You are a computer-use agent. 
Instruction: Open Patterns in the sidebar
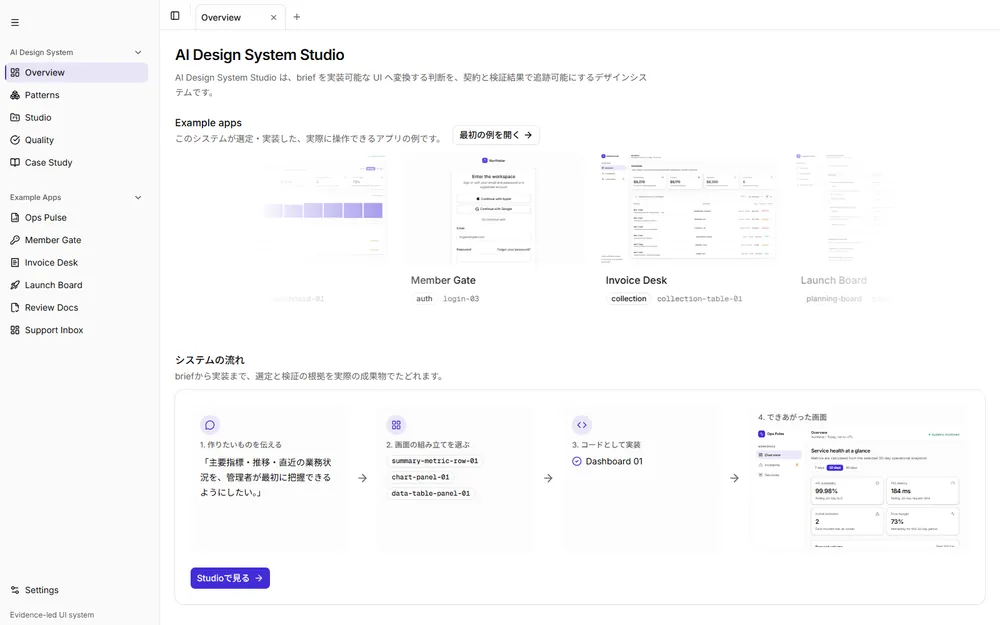[77, 95]
